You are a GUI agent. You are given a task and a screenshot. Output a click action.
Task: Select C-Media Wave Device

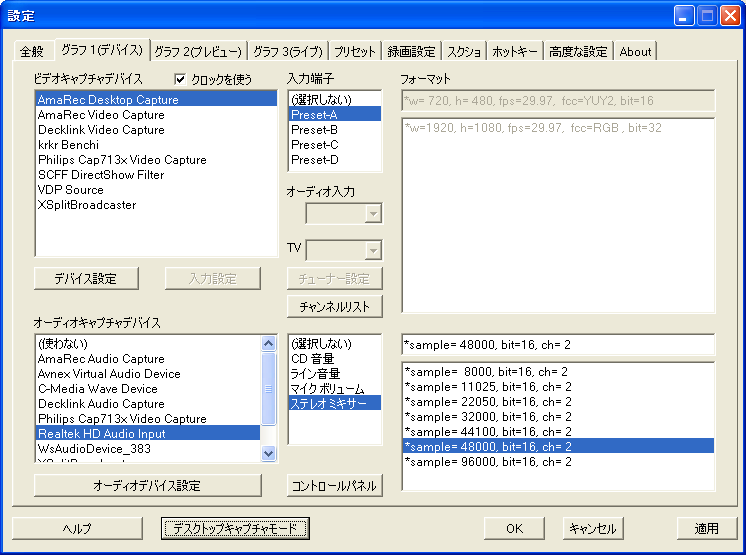[148, 389]
